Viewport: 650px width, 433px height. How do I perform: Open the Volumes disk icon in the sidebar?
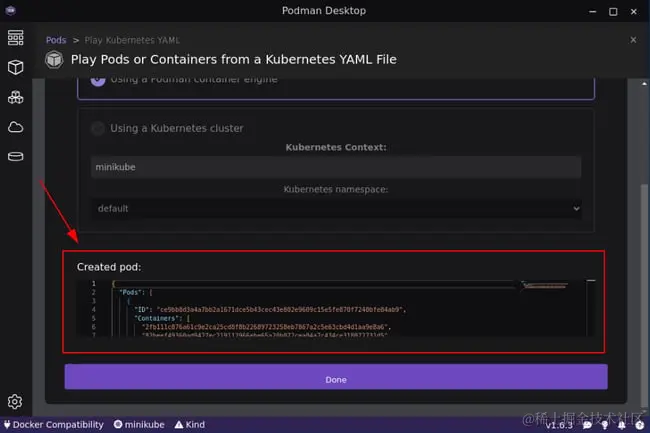click(x=15, y=156)
